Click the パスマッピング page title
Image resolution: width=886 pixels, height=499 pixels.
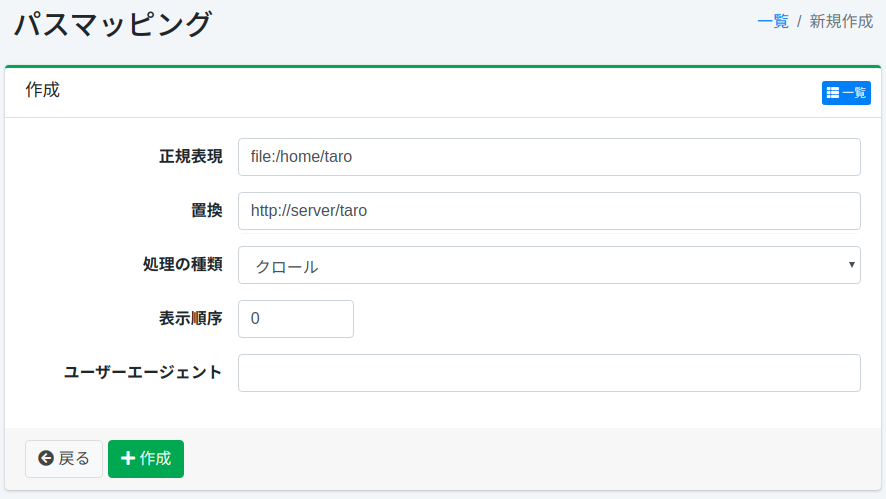tap(113, 24)
